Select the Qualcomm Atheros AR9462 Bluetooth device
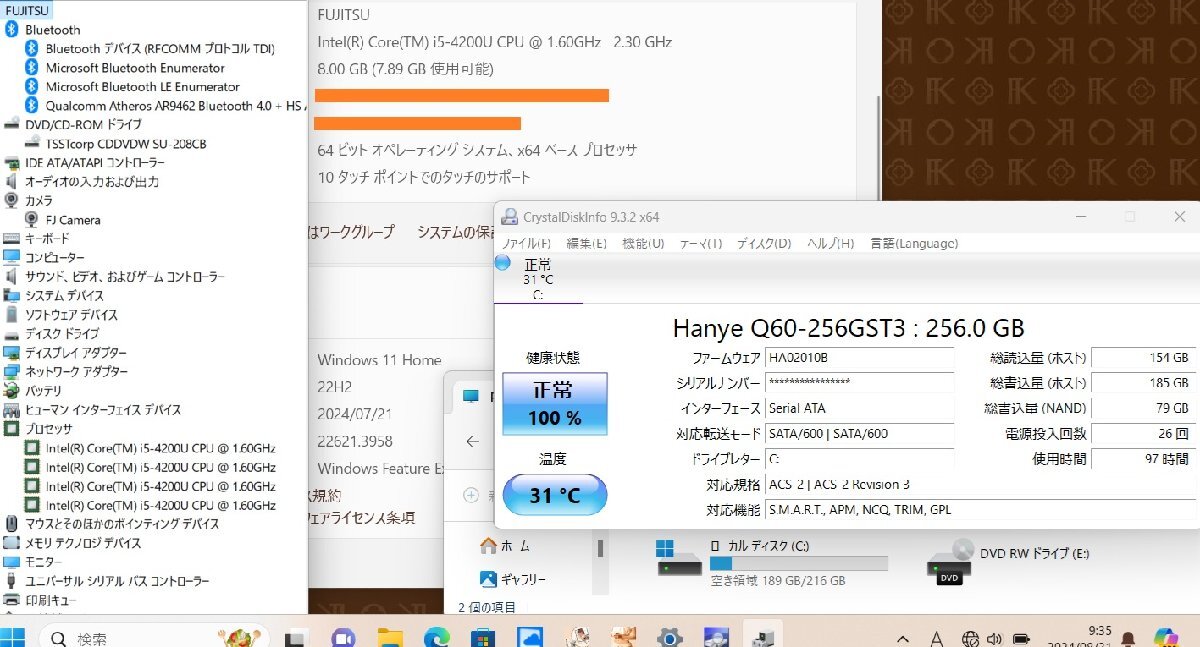 pos(176,106)
